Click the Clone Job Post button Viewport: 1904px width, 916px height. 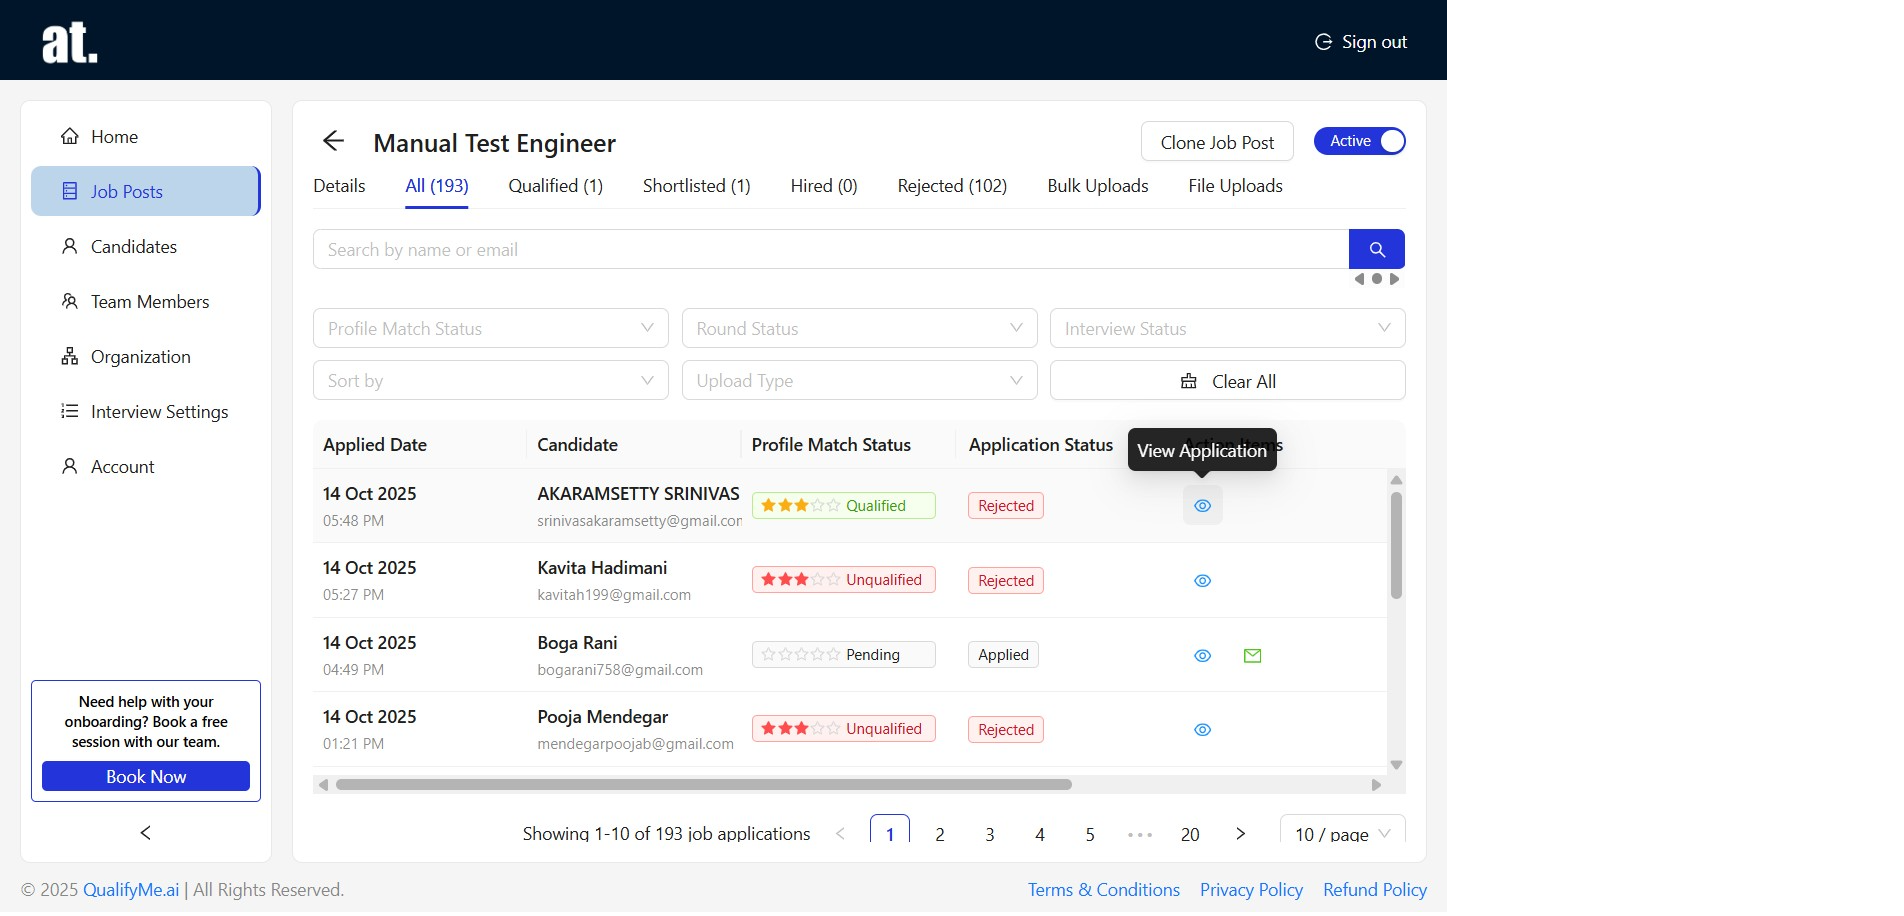pos(1216,142)
